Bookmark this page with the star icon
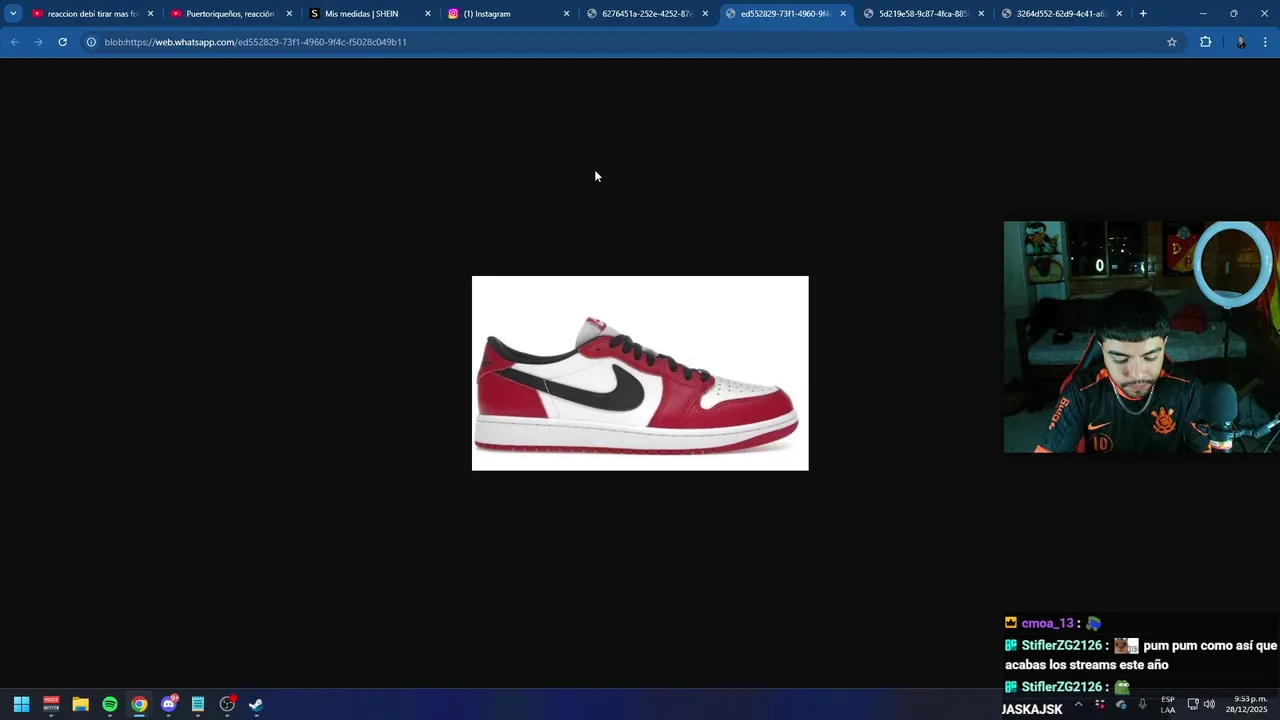1280x720 pixels. pos(1172,42)
